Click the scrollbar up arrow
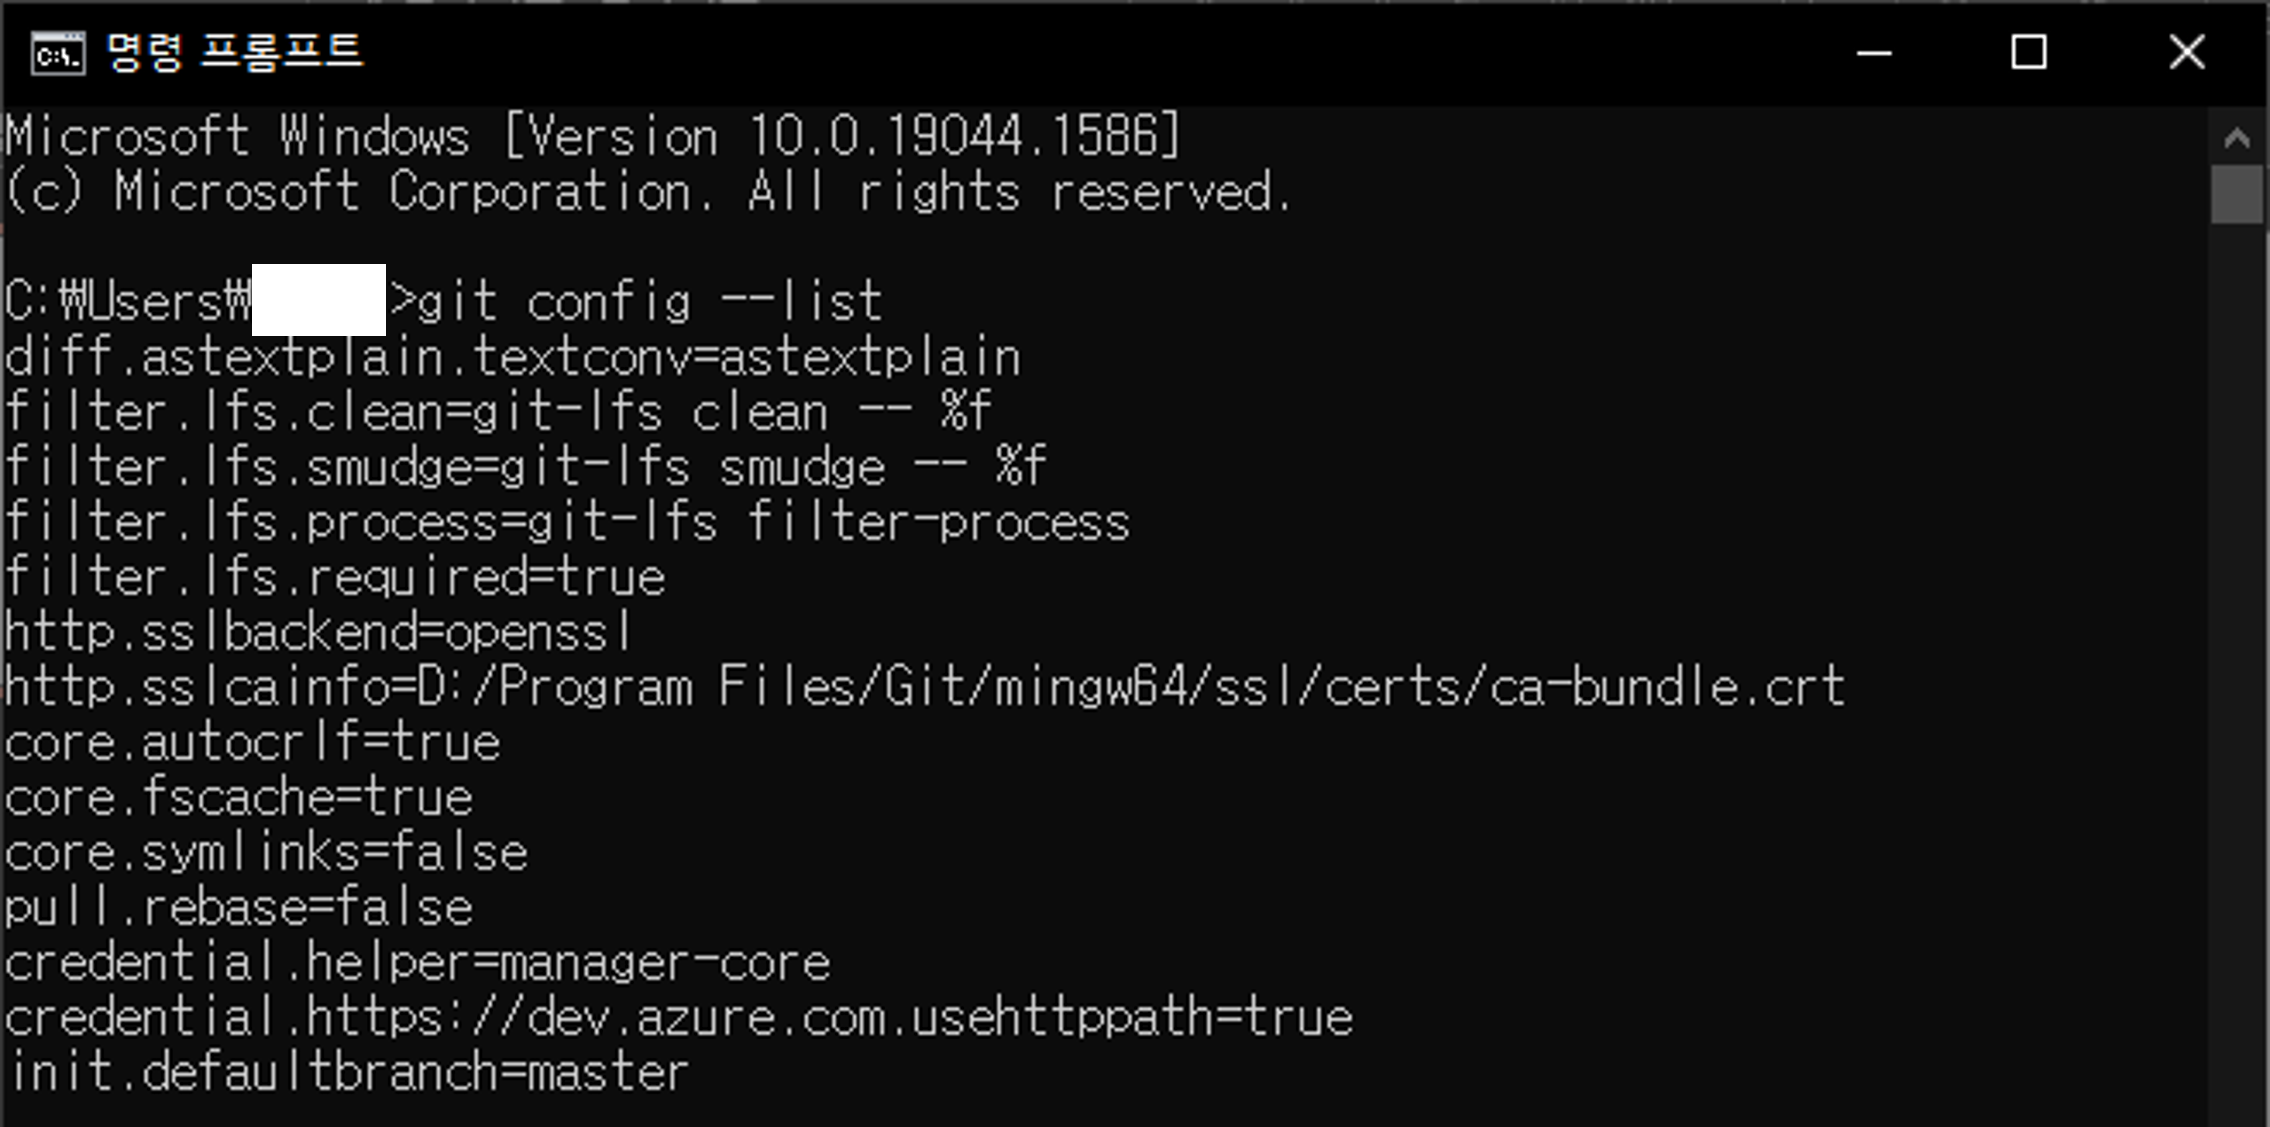2270x1127 pixels. coord(2237,139)
